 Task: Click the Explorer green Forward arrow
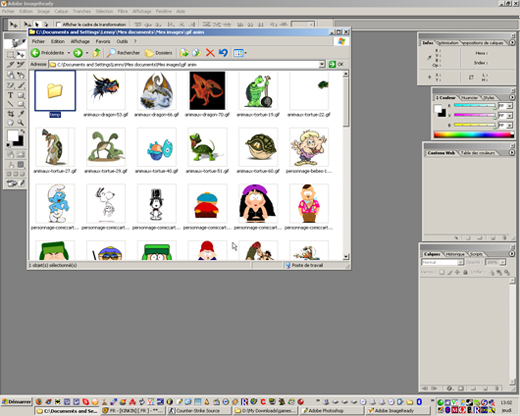coord(78,53)
